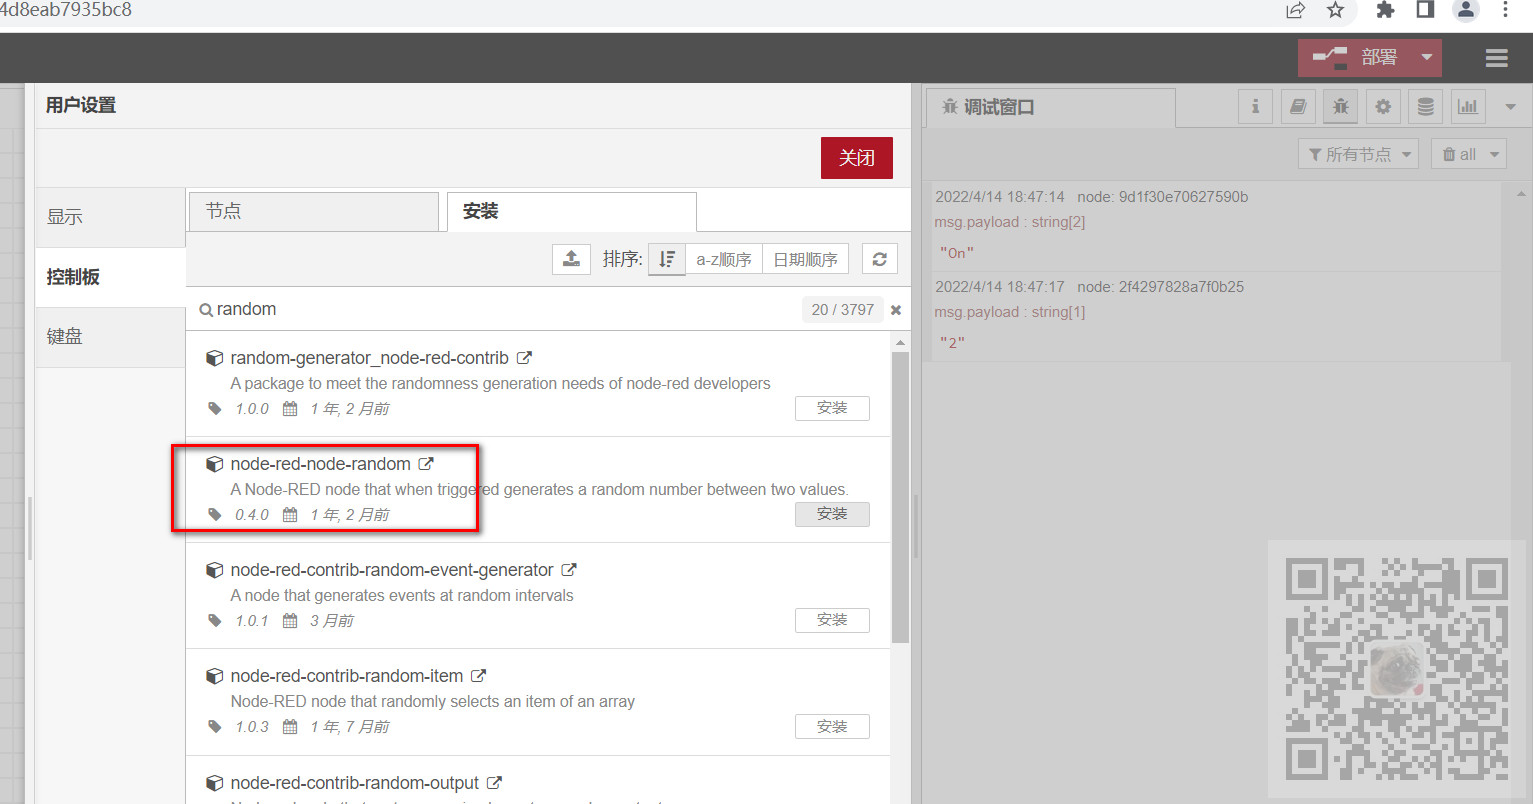Screen dimensions: 1533x804
Task: Click the 20 / 3797 result count
Action: 842,310
